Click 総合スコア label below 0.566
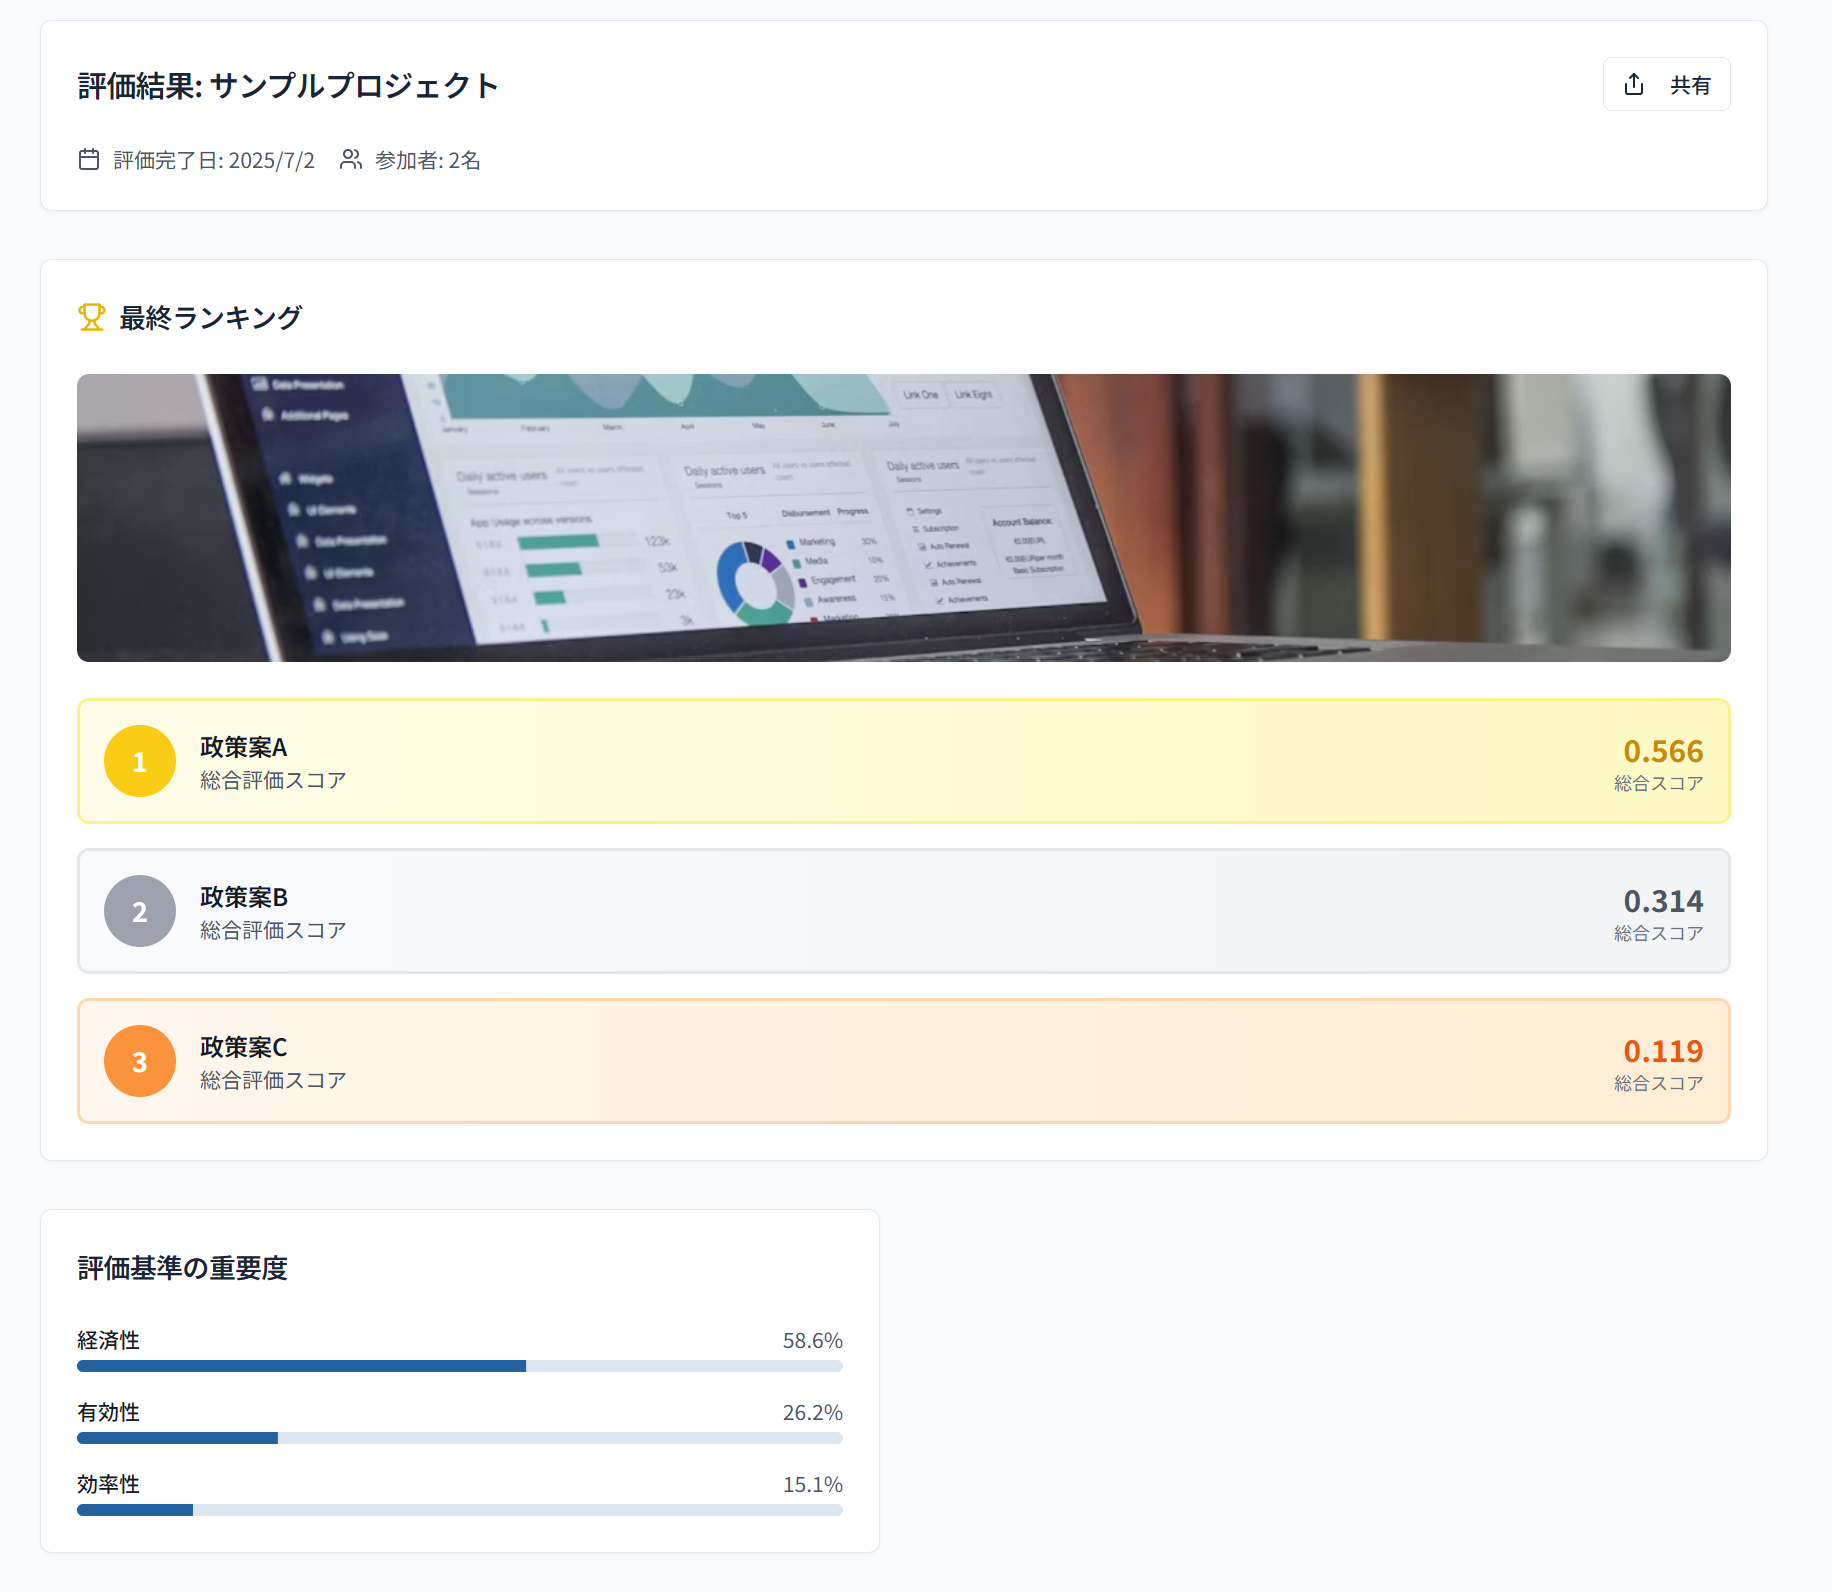1832x1592 pixels. [1658, 783]
